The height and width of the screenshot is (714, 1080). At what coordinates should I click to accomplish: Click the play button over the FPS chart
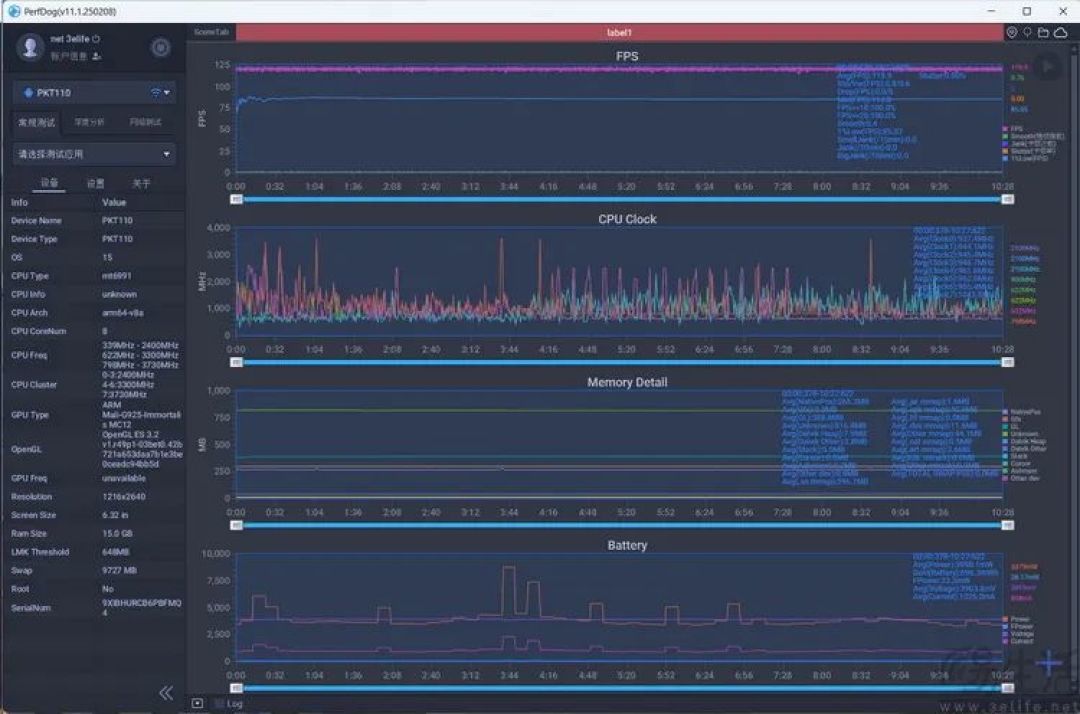pos(1048,67)
